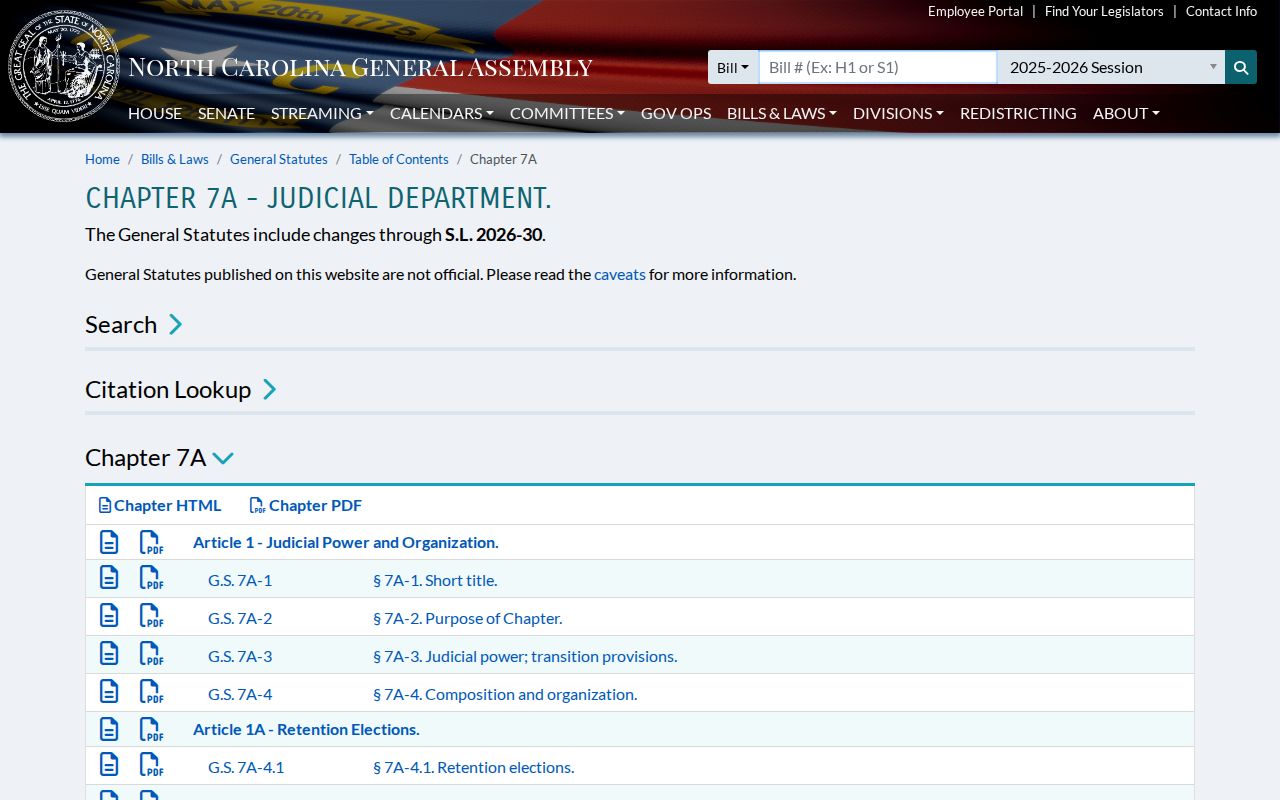1280x800 pixels.
Task: Open HTML icon for G.S. 7A-1 row
Action: point(109,578)
